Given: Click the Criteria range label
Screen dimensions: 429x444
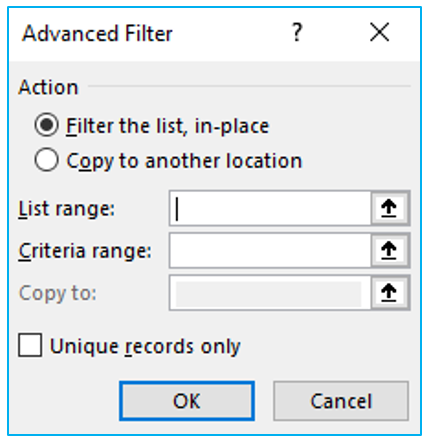Looking at the screenshot, I should 85,251.
